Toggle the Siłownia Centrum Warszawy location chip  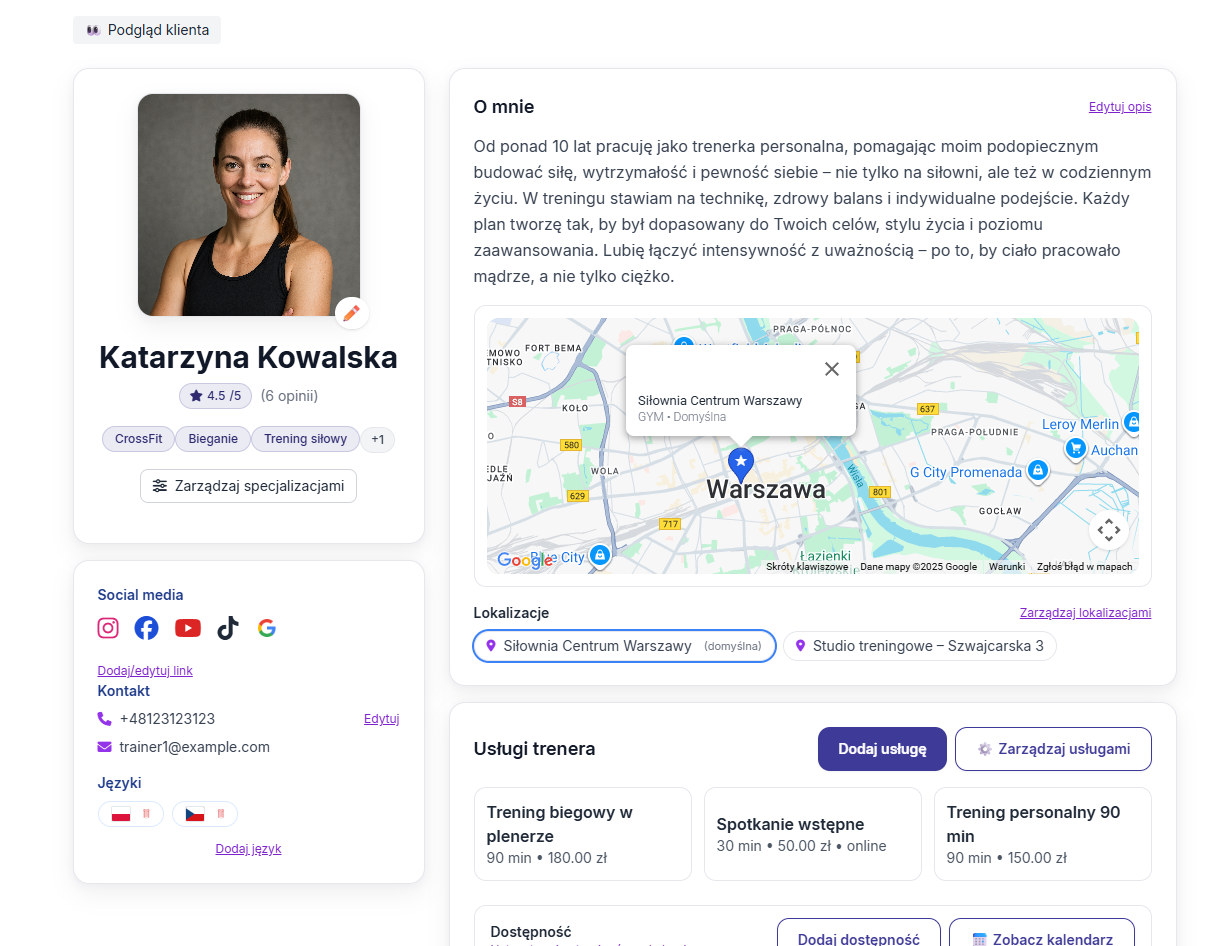[623, 646]
